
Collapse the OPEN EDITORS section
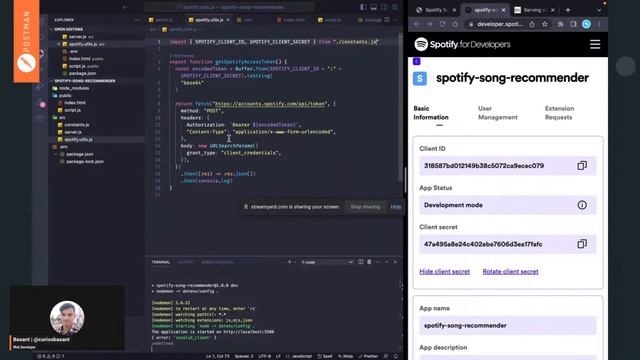pos(68,29)
